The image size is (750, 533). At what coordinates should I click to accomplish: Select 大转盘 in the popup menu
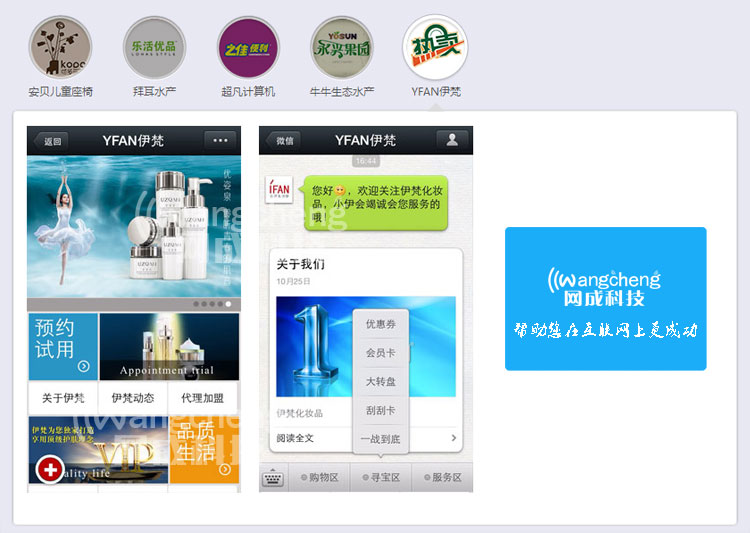click(380, 382)
